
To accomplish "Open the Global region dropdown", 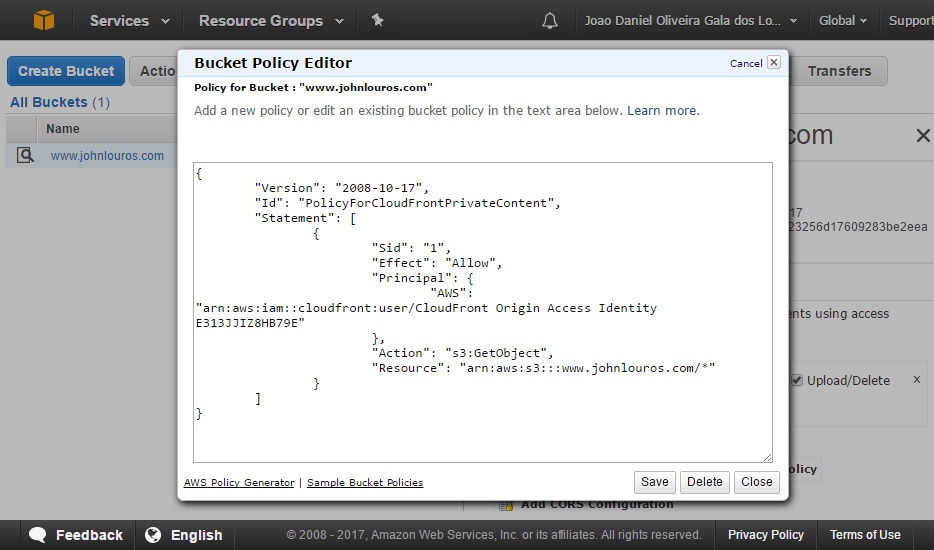I will tap(843, 21).
